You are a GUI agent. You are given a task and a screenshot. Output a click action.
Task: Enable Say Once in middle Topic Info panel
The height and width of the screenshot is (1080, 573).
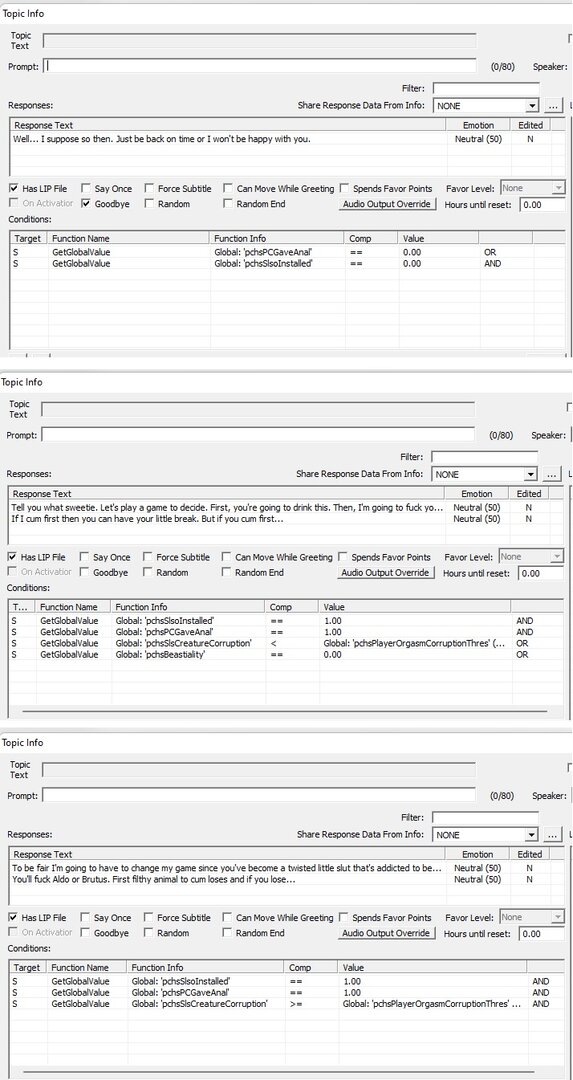(84, 557)
